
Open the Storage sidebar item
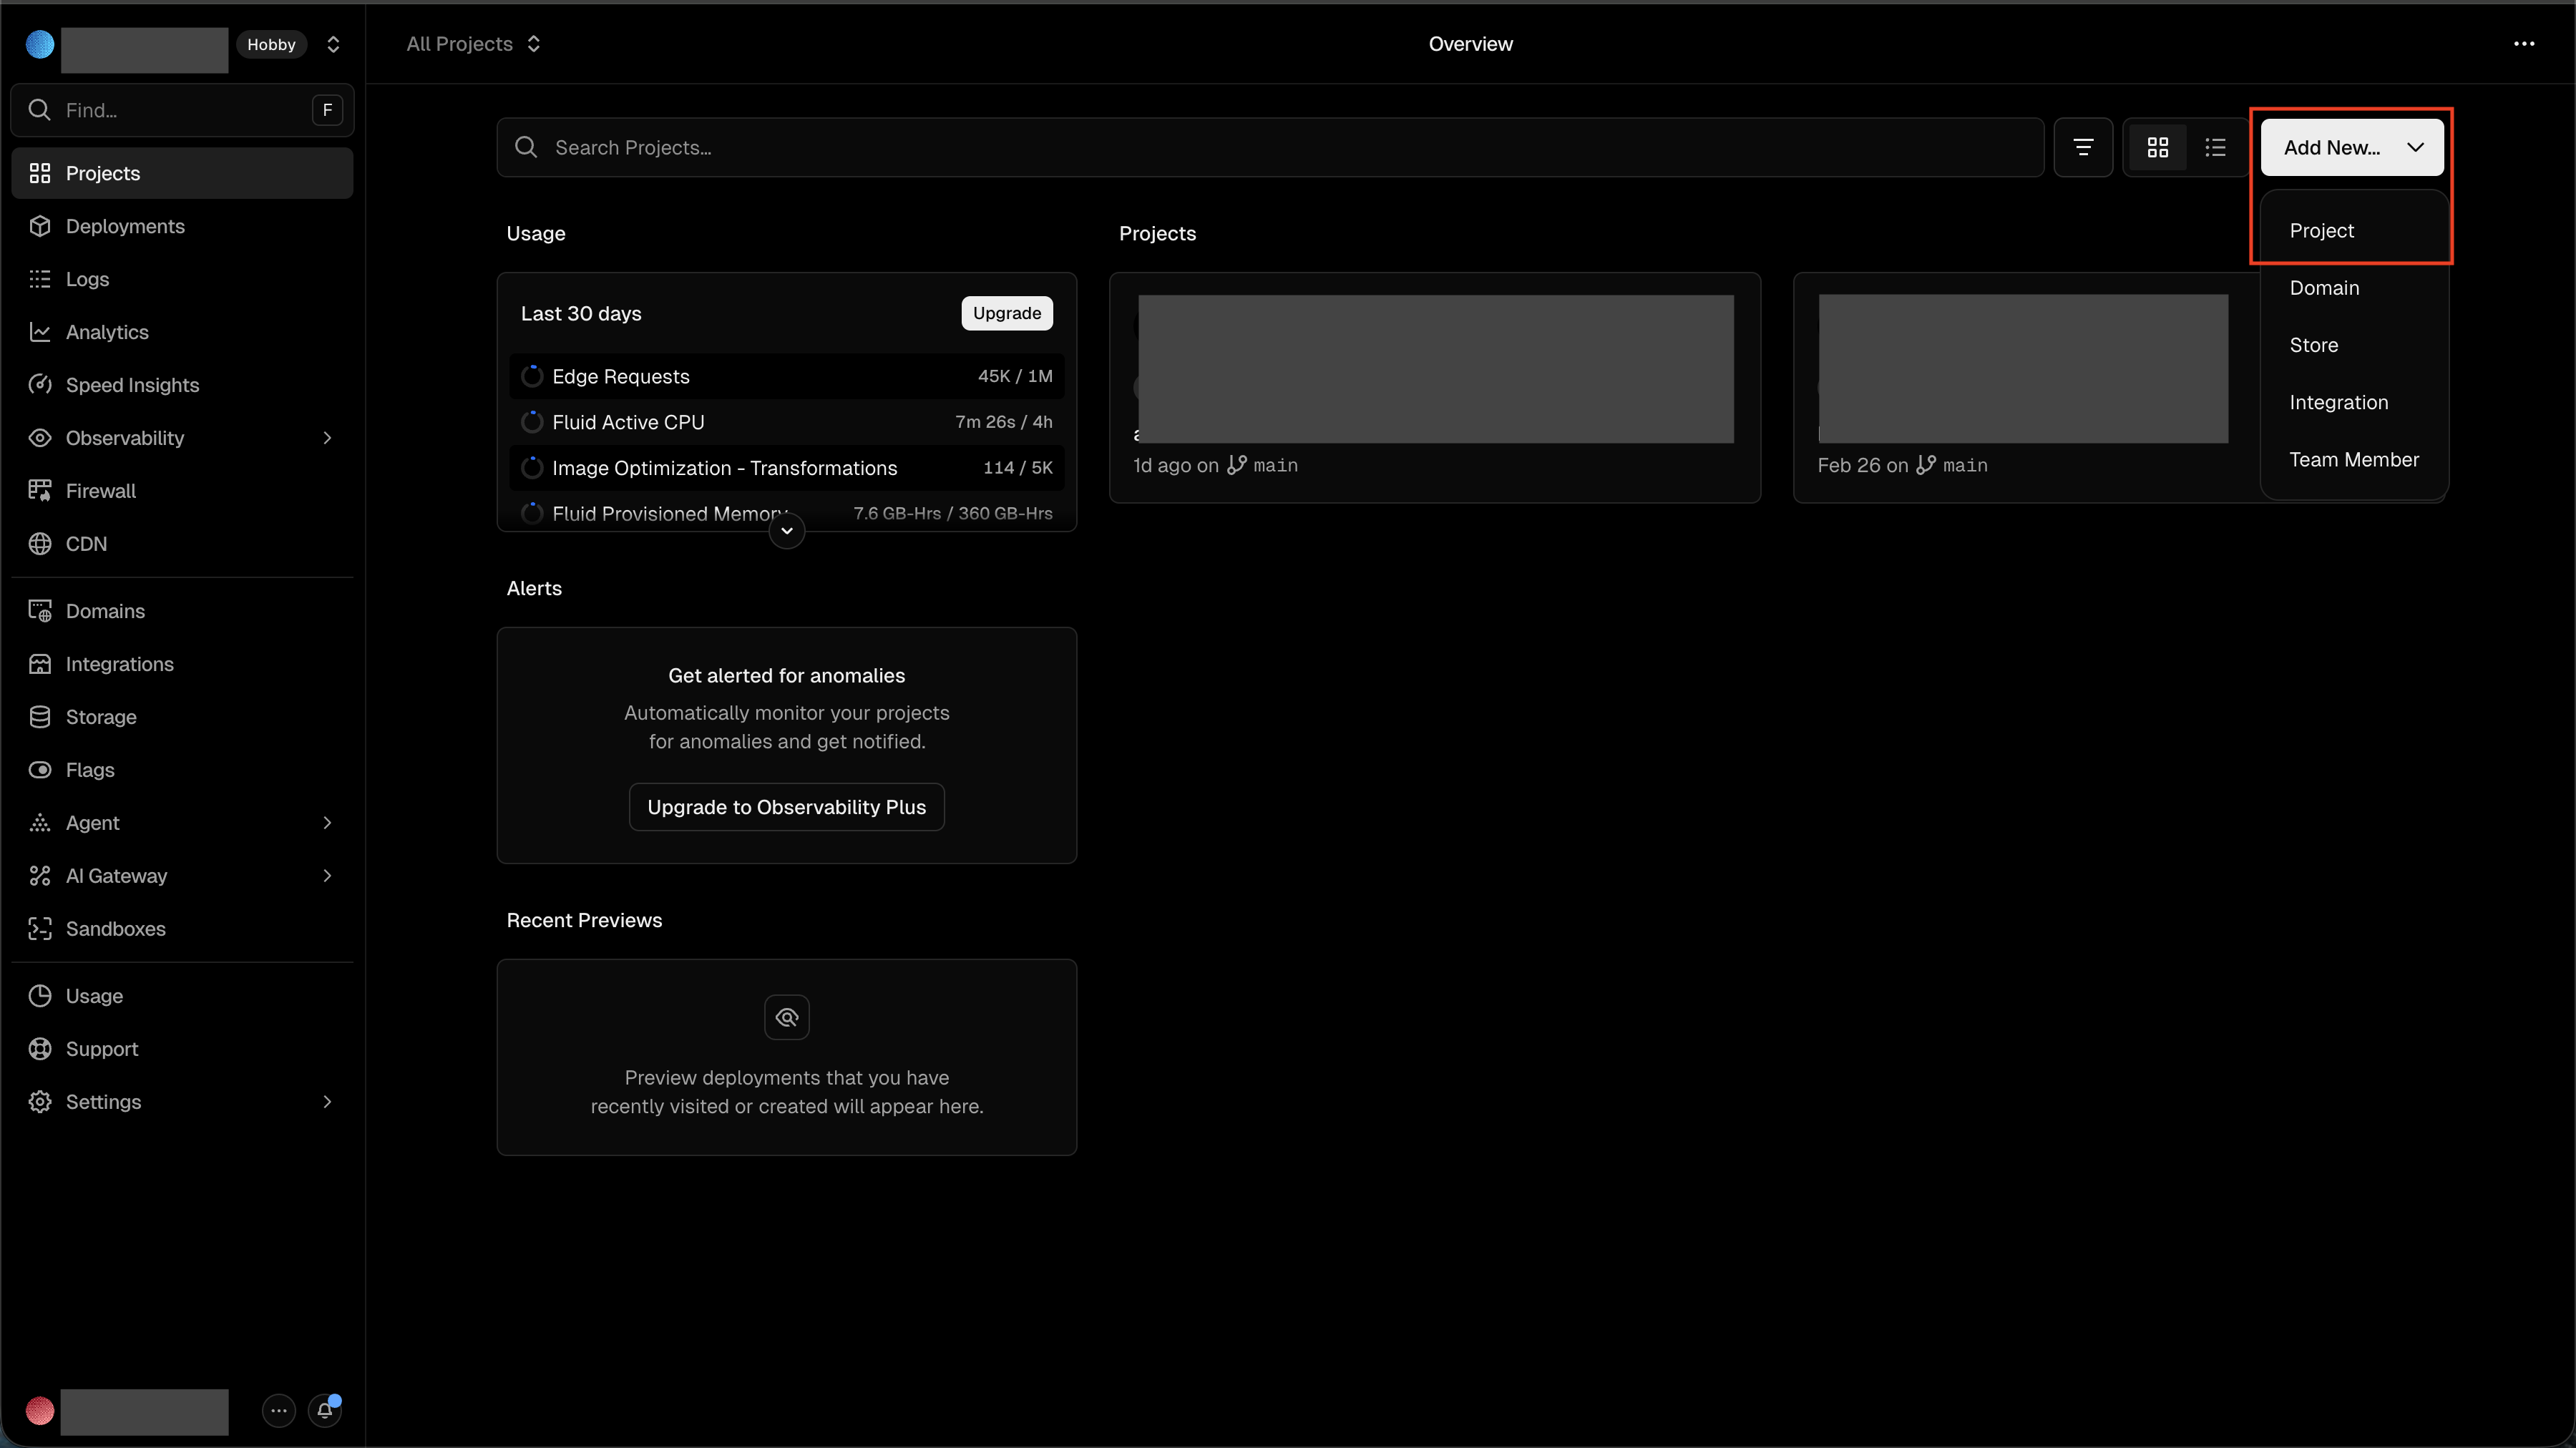[100, 717]
